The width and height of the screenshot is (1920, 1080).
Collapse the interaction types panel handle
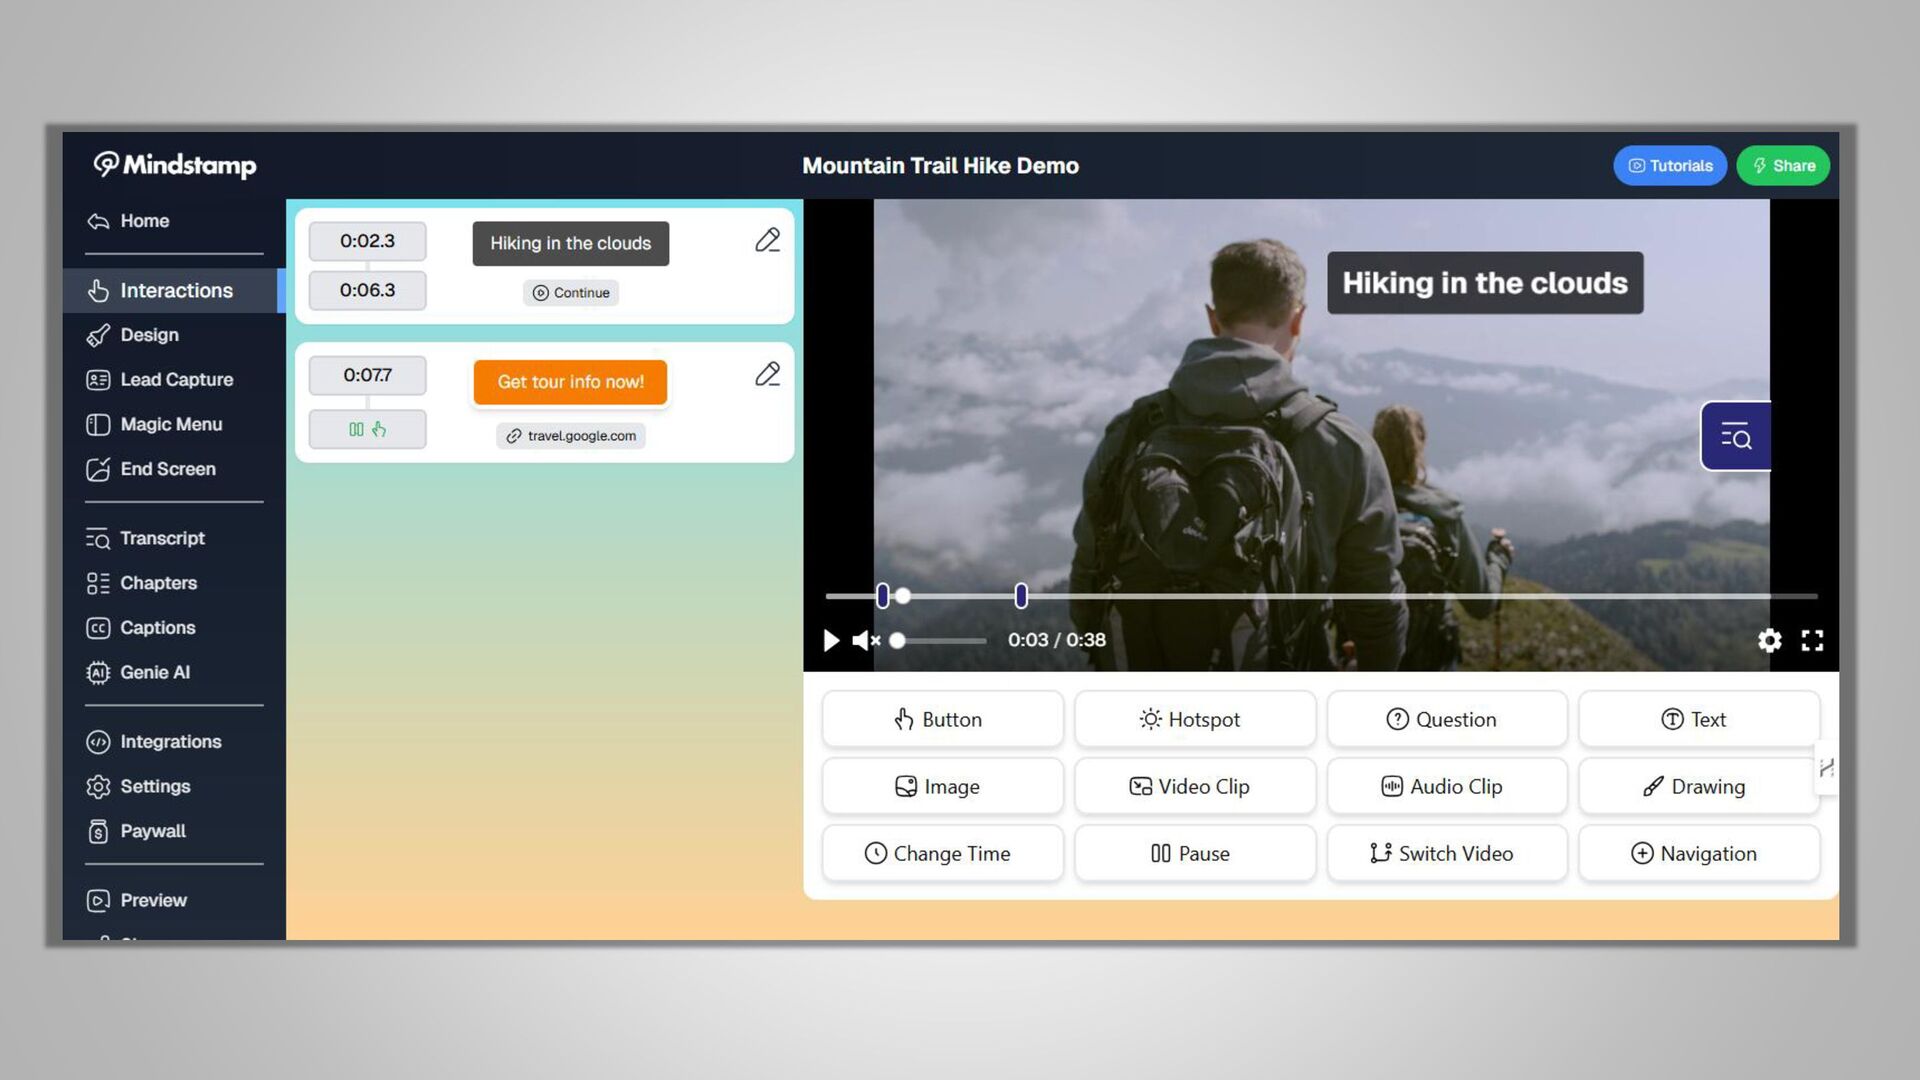(1826, 768)
